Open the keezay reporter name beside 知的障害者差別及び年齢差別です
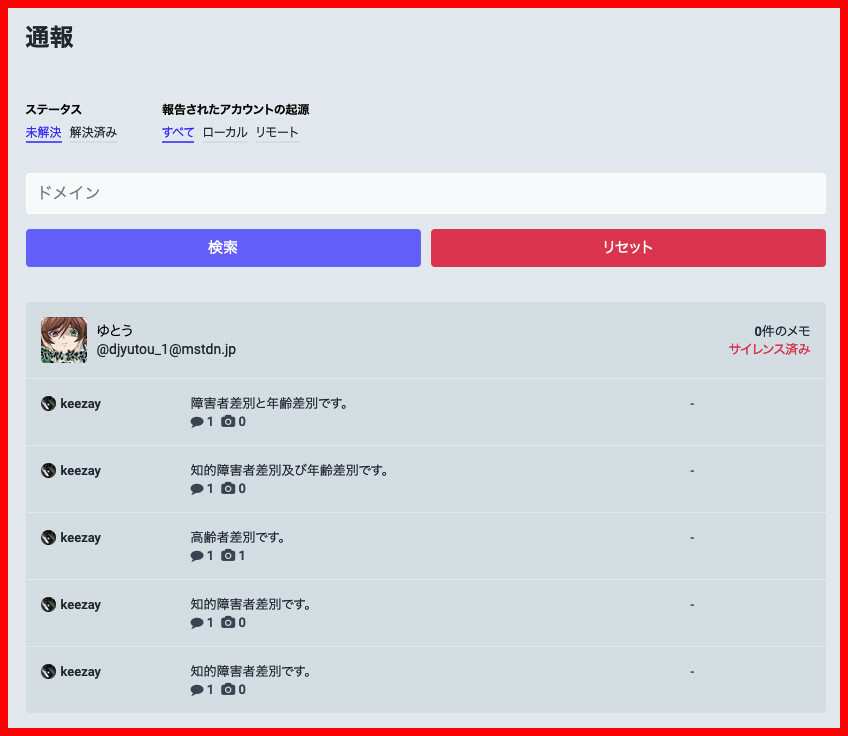Viewport: 848px width, 736px height. (81, 470)
